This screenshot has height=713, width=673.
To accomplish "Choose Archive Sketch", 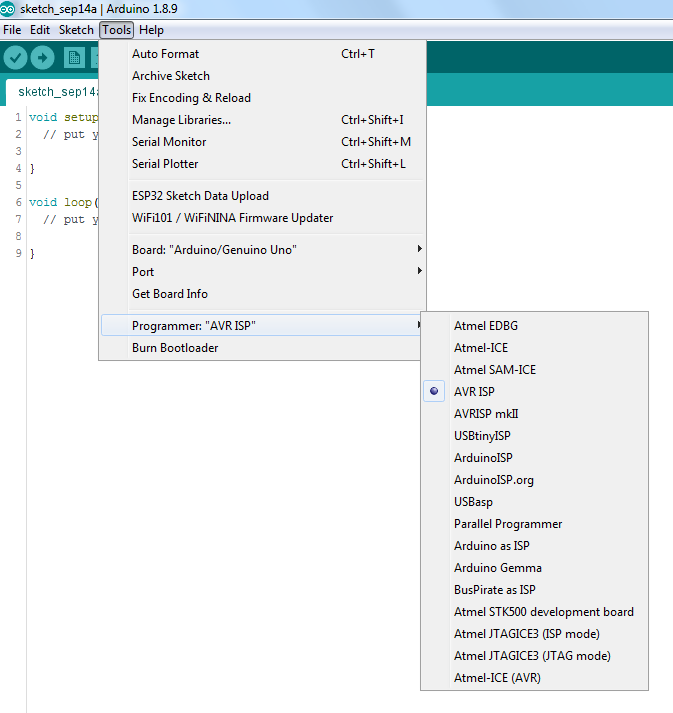I will [263, 75].
